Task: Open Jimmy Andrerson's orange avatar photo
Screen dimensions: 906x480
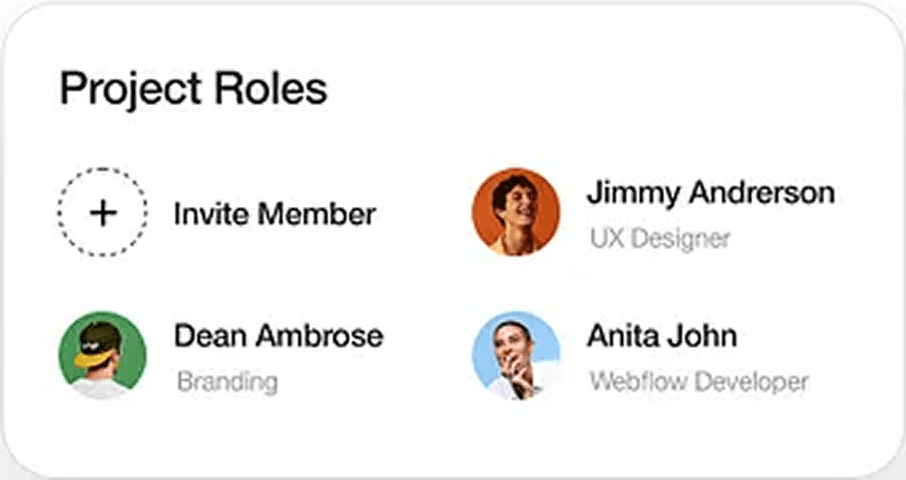Action: point(516,212)
